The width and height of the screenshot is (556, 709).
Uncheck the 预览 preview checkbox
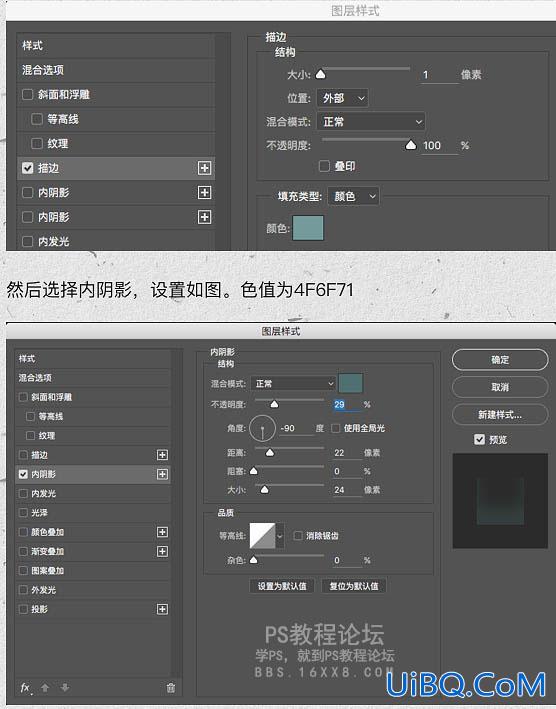click(x=480, y=440)
